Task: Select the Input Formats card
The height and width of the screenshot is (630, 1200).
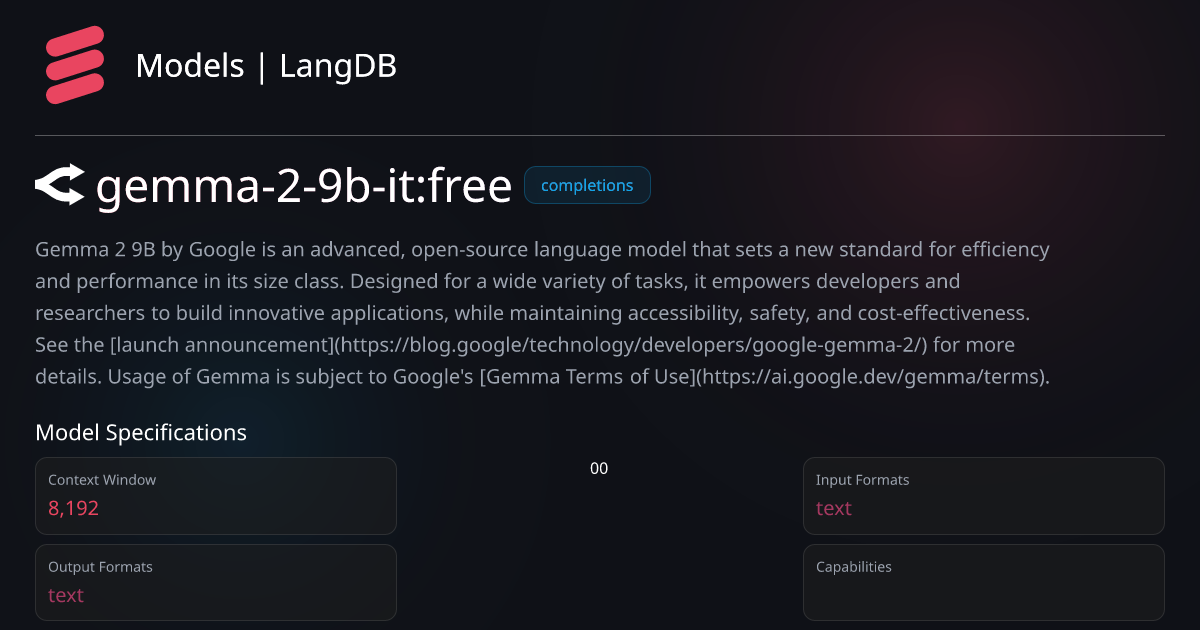Action: (x=984, y=496)
